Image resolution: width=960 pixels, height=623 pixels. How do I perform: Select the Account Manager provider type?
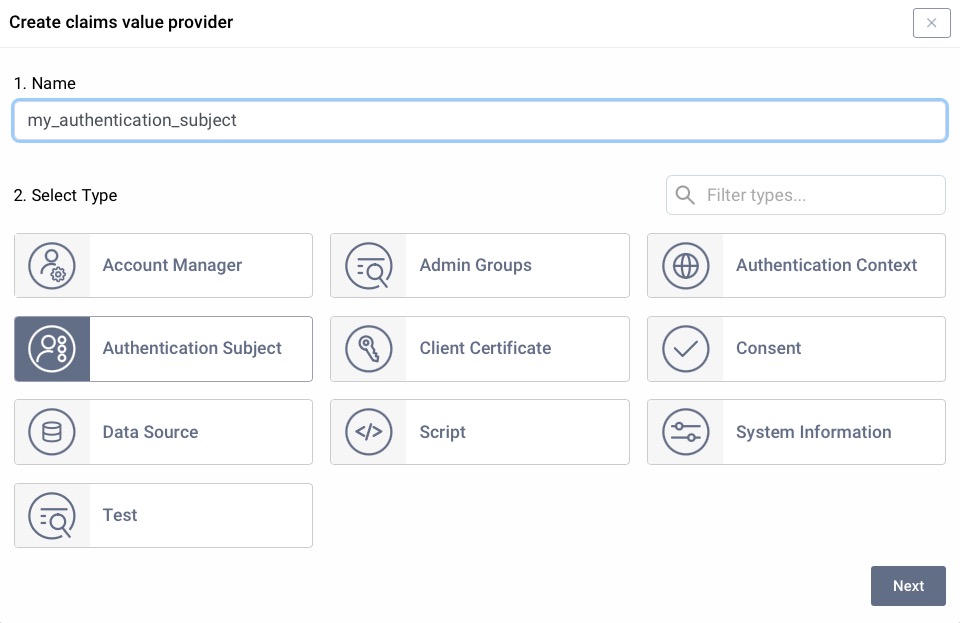pos(163,265)
